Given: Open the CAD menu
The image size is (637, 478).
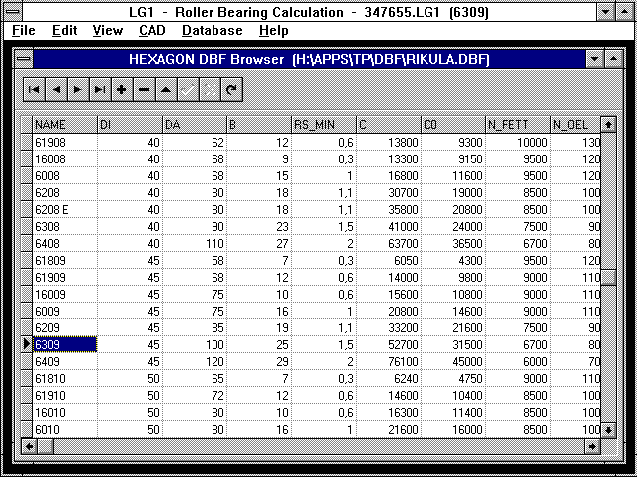Looking at the screenshot, I should pos(152,31).
